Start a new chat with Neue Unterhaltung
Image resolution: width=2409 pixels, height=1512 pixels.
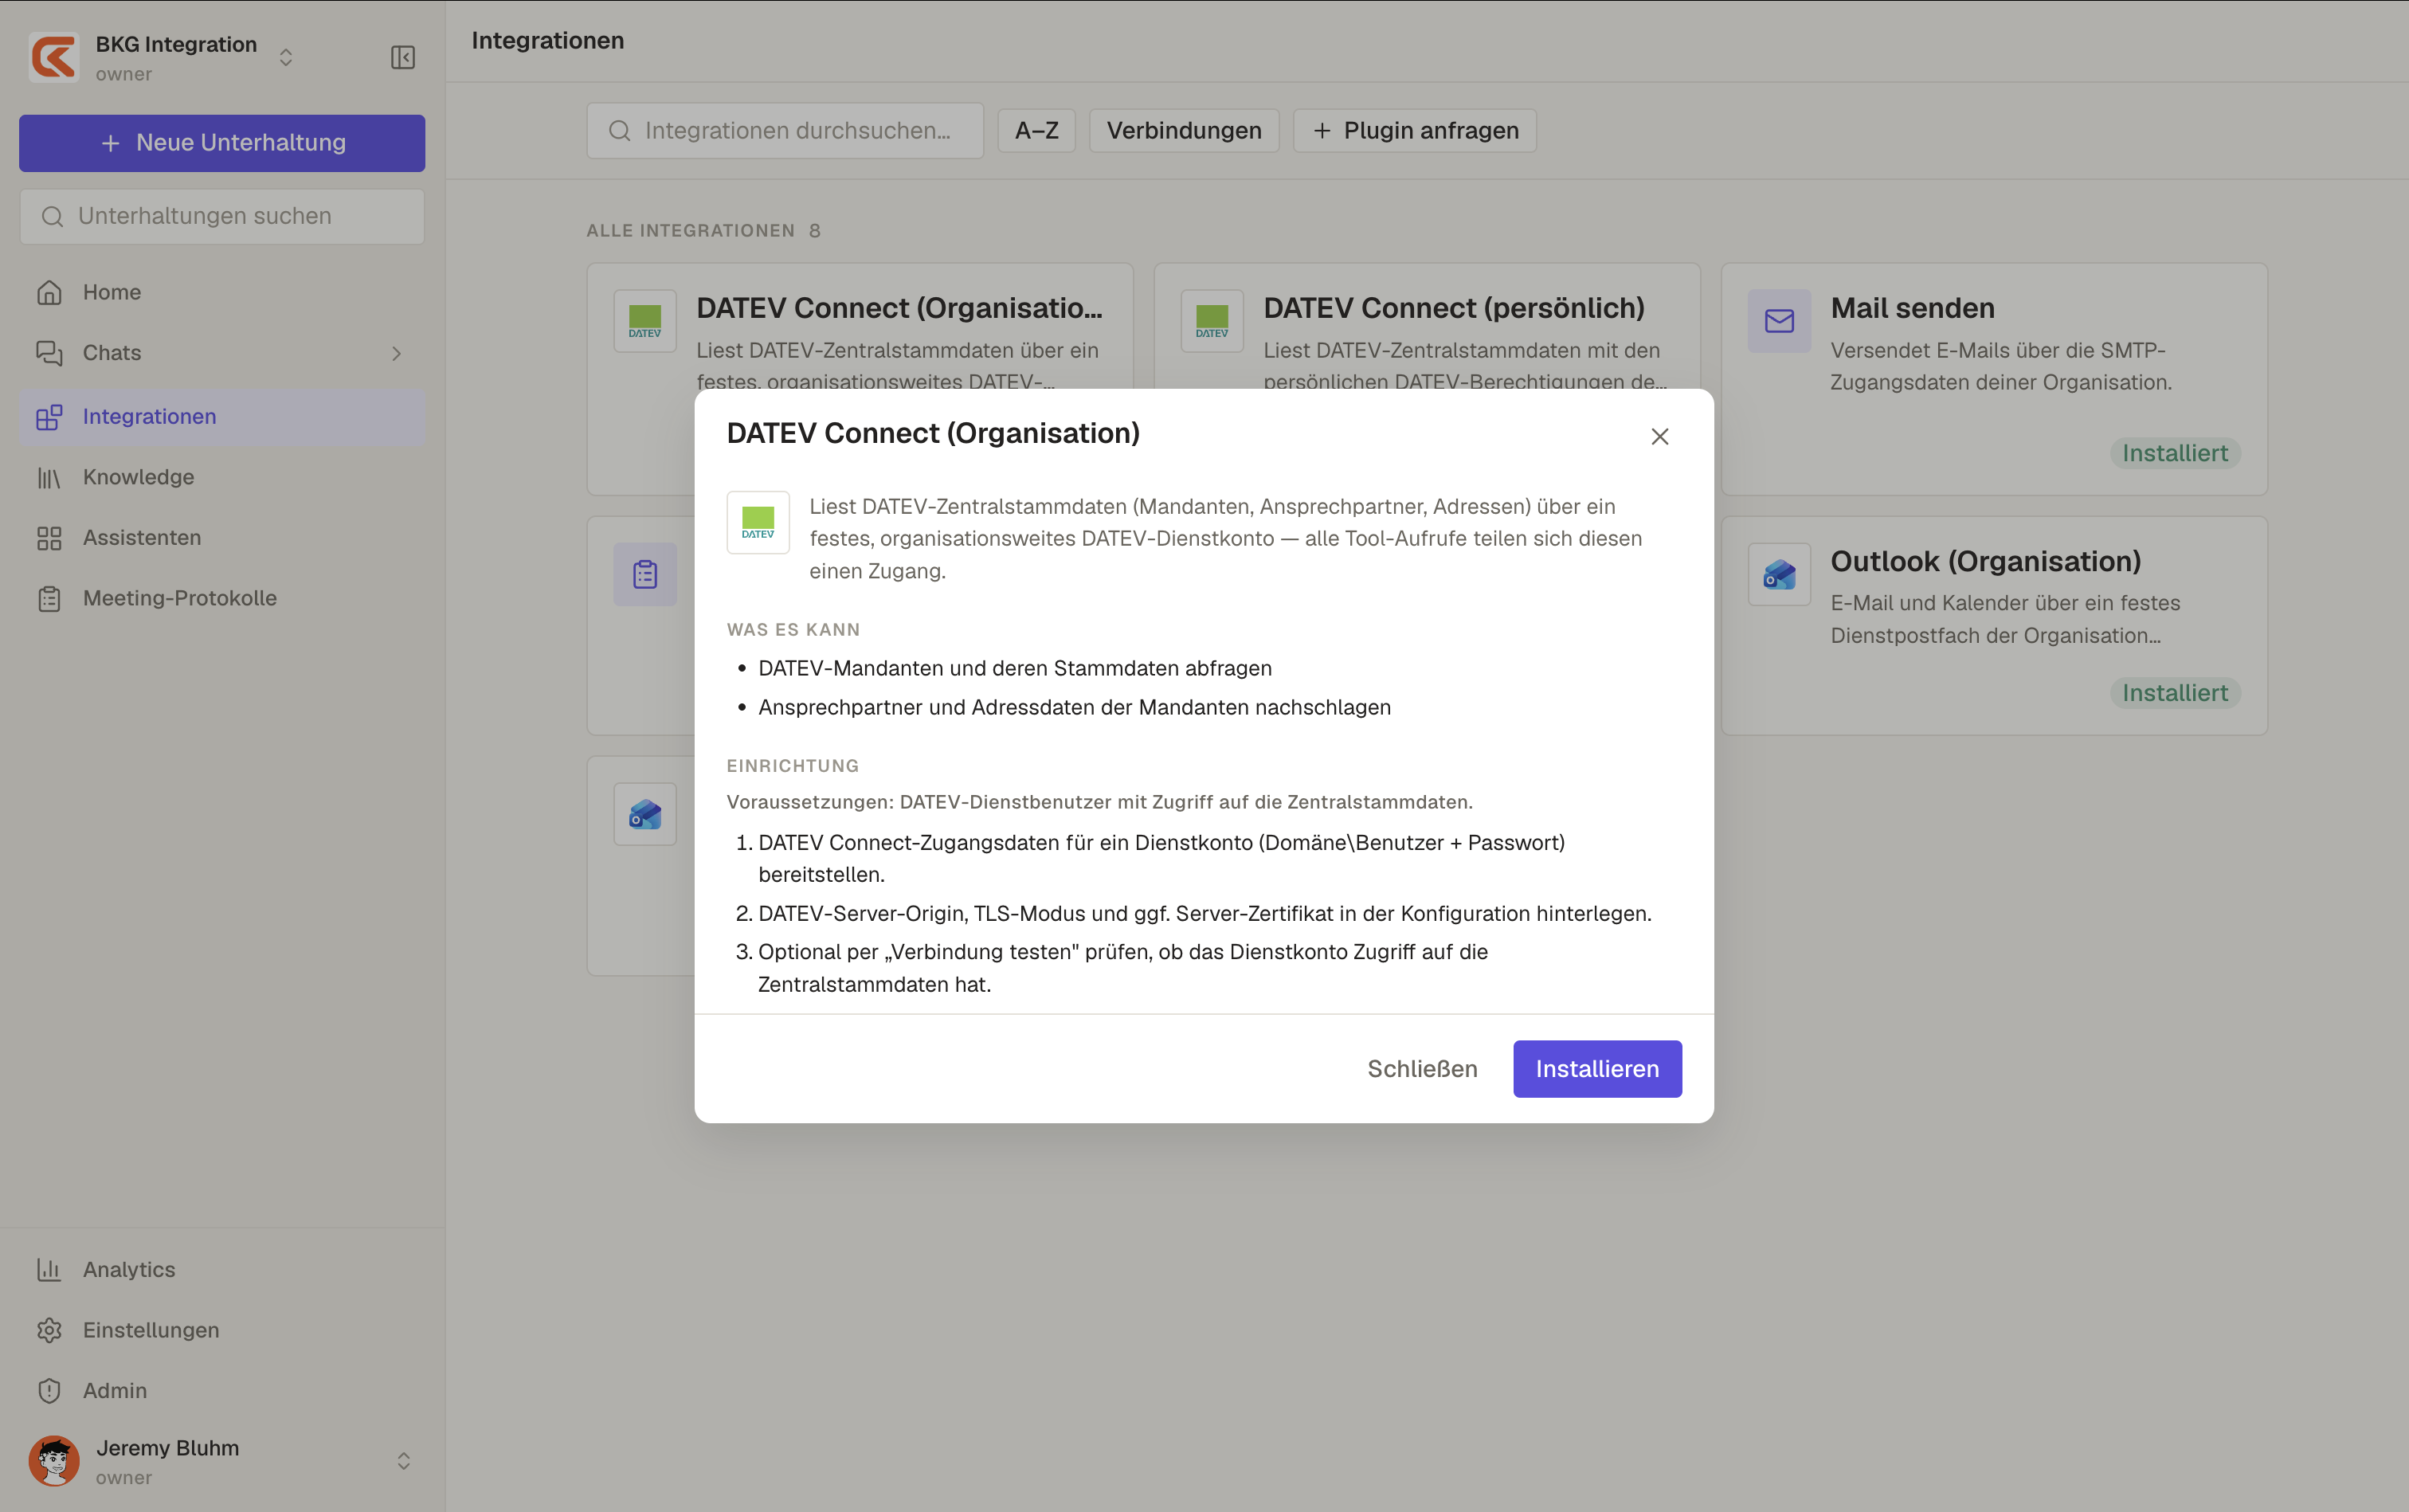click(x=222, y=143)
